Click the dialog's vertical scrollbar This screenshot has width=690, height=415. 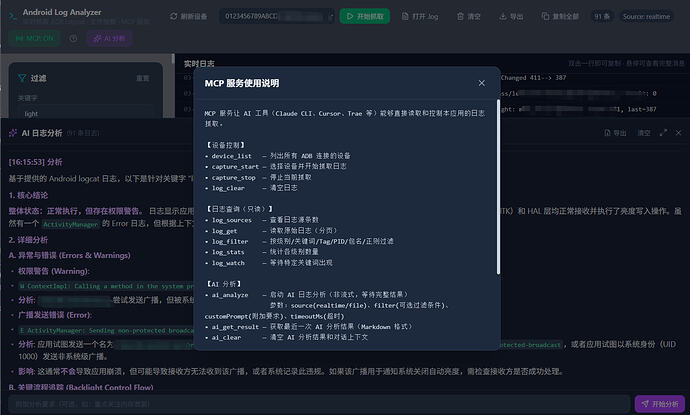coord(498,187)
